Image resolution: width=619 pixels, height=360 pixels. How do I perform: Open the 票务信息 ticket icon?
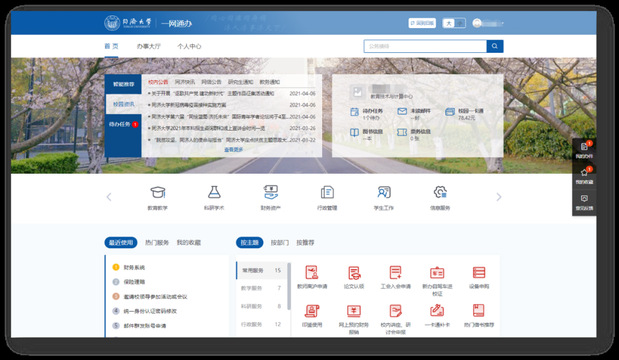coord(402,132)
